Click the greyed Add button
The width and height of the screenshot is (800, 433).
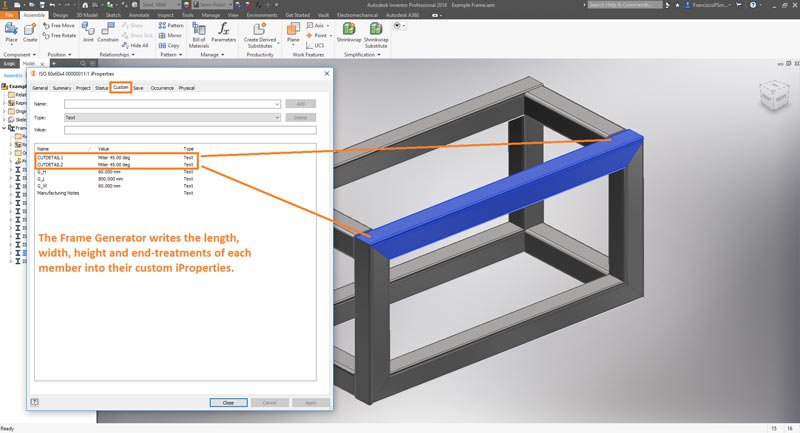point(301,104)
